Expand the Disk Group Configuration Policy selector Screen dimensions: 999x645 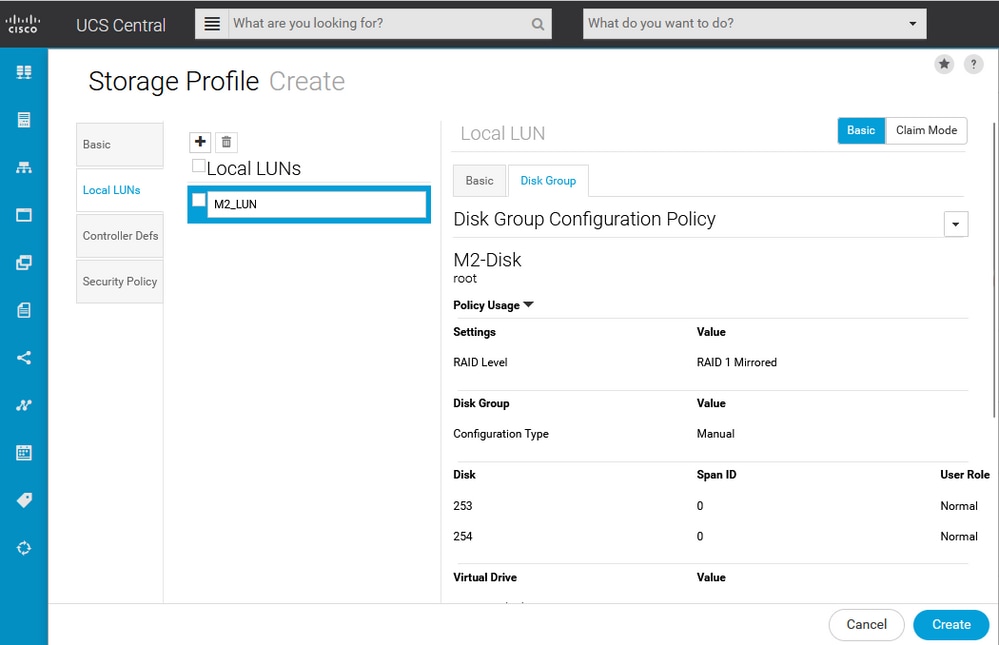click(x=955, y=223)
